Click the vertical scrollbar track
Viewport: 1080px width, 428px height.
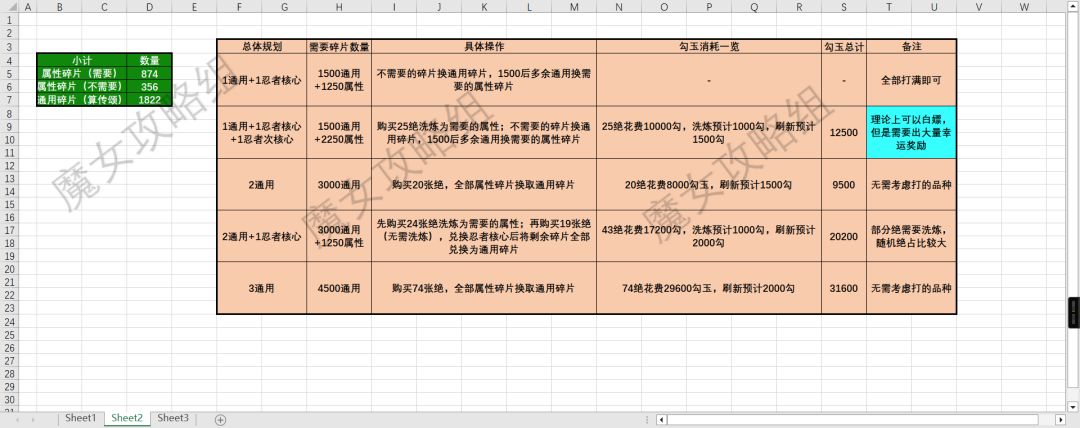[1072, 207]
